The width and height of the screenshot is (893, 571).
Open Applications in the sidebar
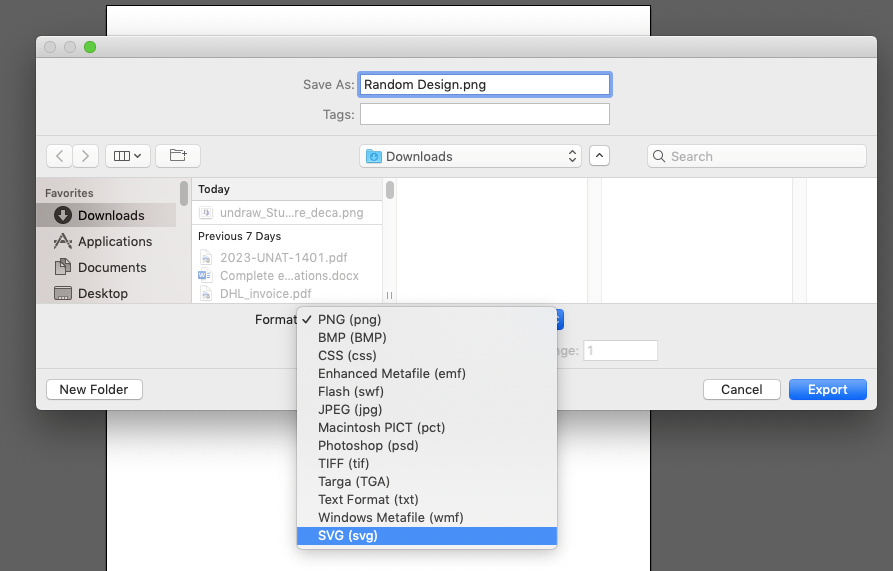coord(114,241)
